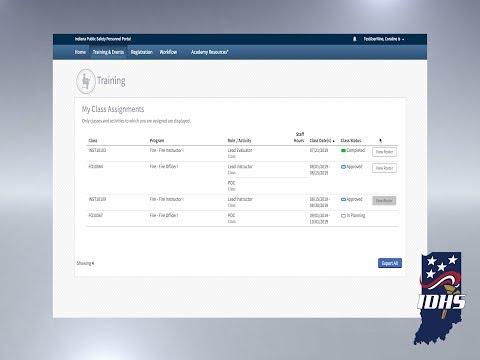Open the Workflow menu

point(168,52)
